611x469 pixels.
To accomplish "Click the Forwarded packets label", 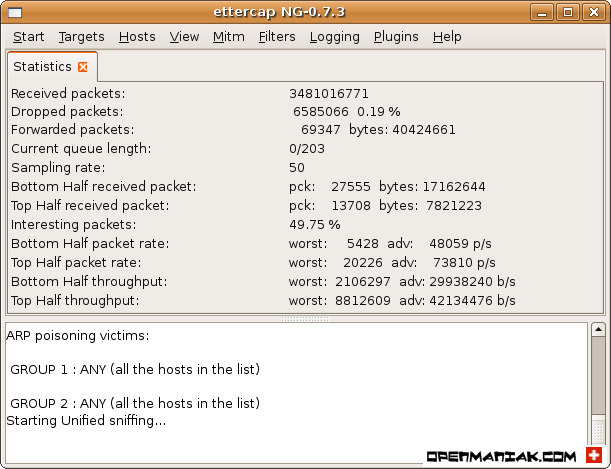I will pos(72,130).
